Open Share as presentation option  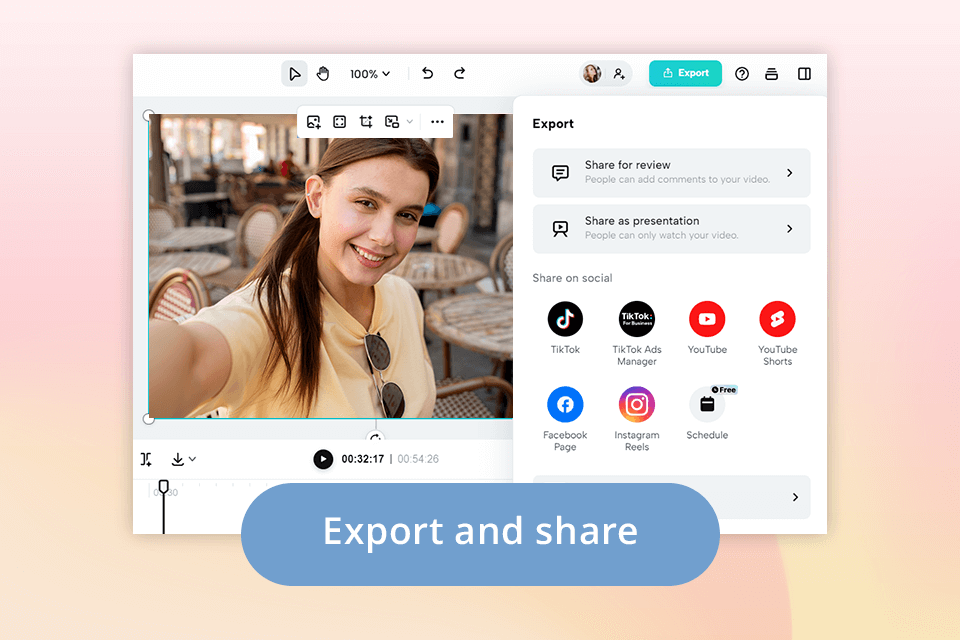(x=672, y=228)
